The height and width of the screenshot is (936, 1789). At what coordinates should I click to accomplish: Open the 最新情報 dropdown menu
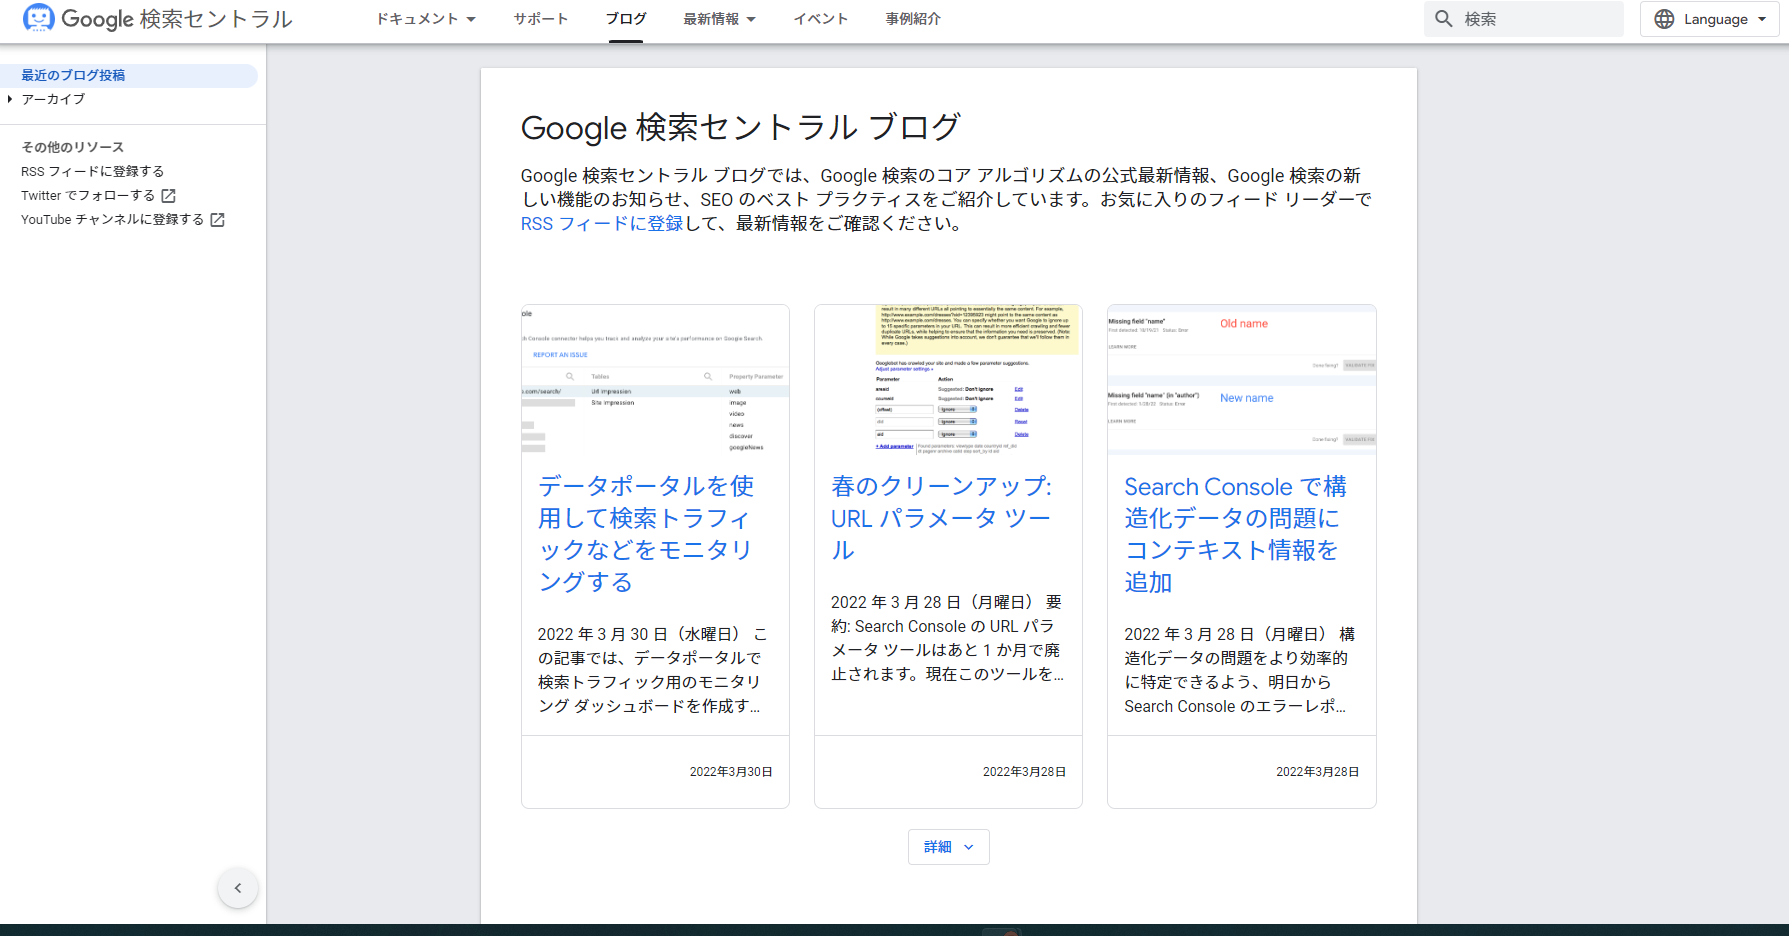coord(720,19)
